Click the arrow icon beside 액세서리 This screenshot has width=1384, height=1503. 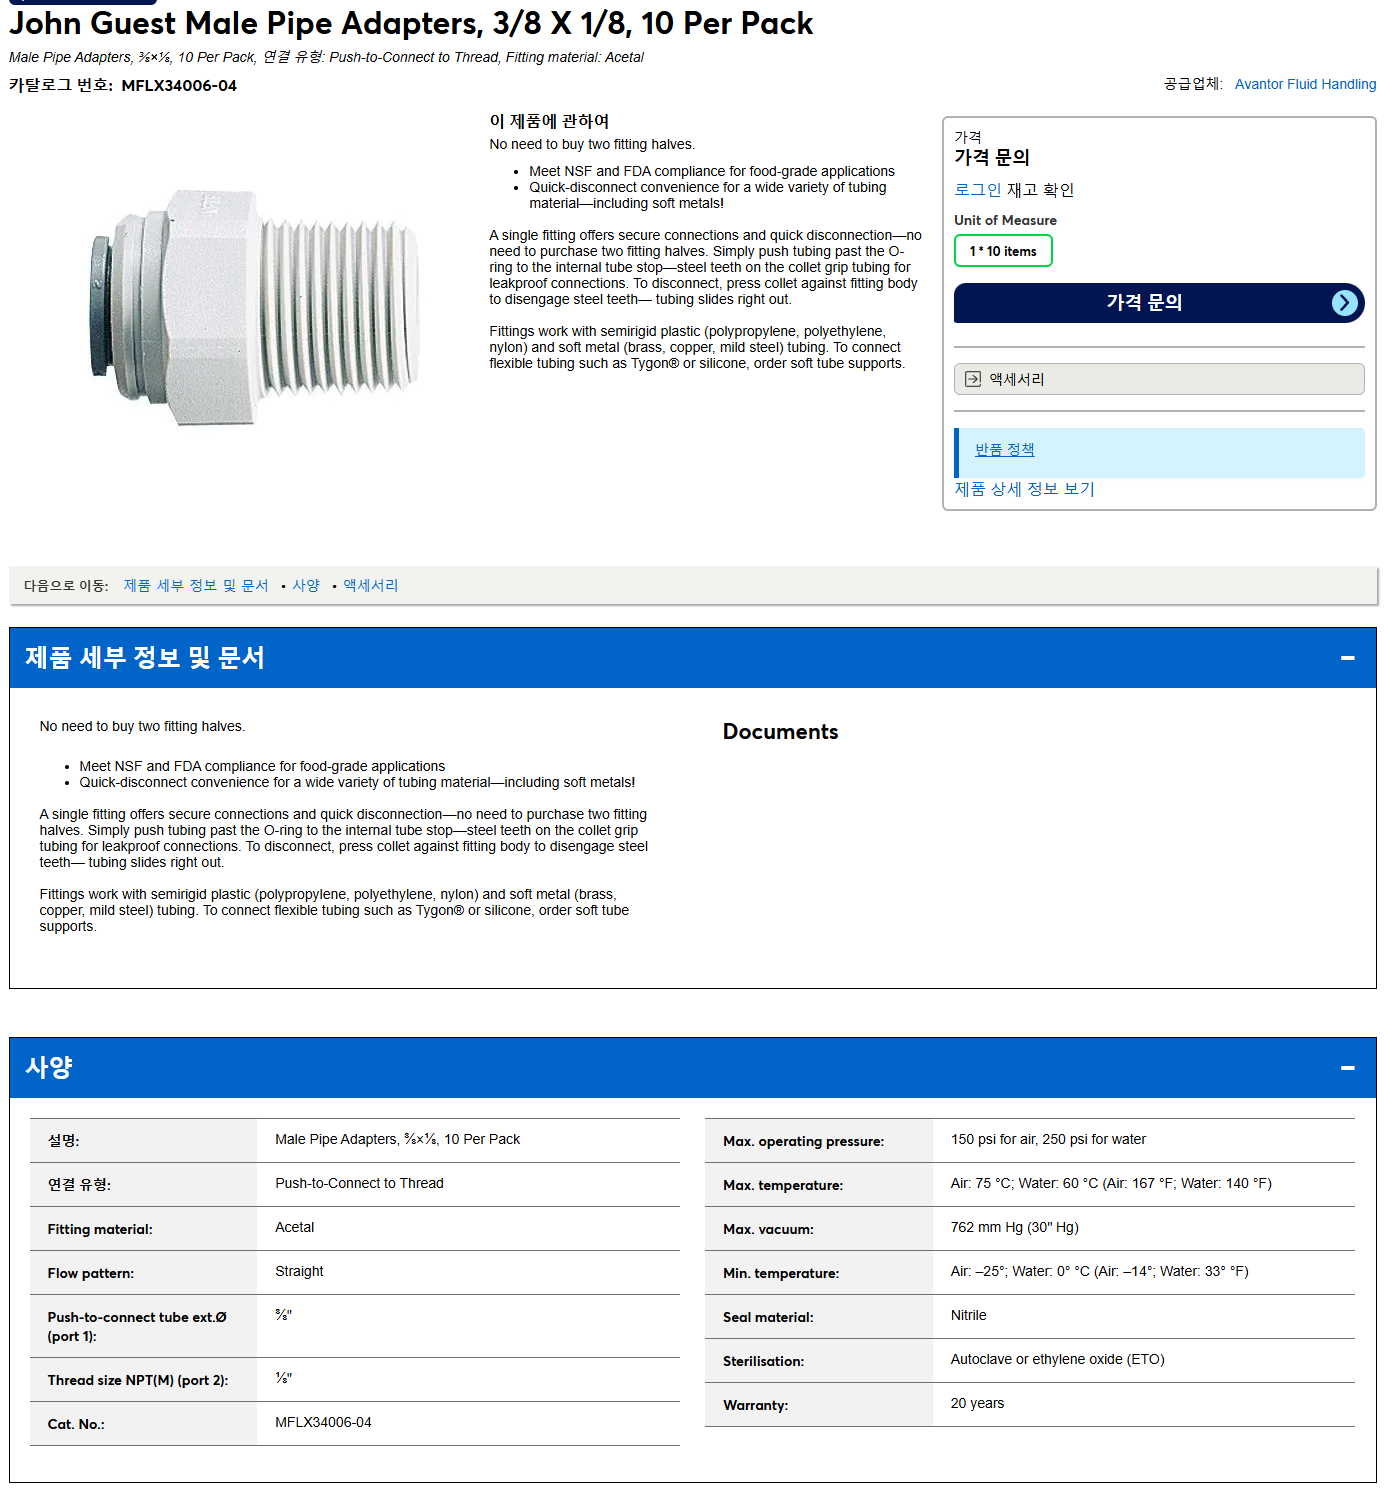pyautogui.click(x=973, y=379)
